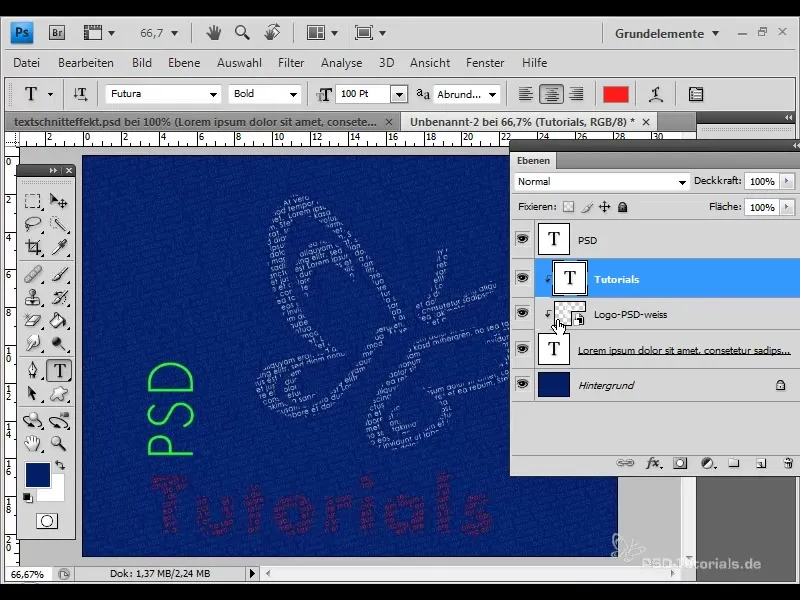
Task: Toggle lock position
Action: pyautogui.click(x=605, y=207)
